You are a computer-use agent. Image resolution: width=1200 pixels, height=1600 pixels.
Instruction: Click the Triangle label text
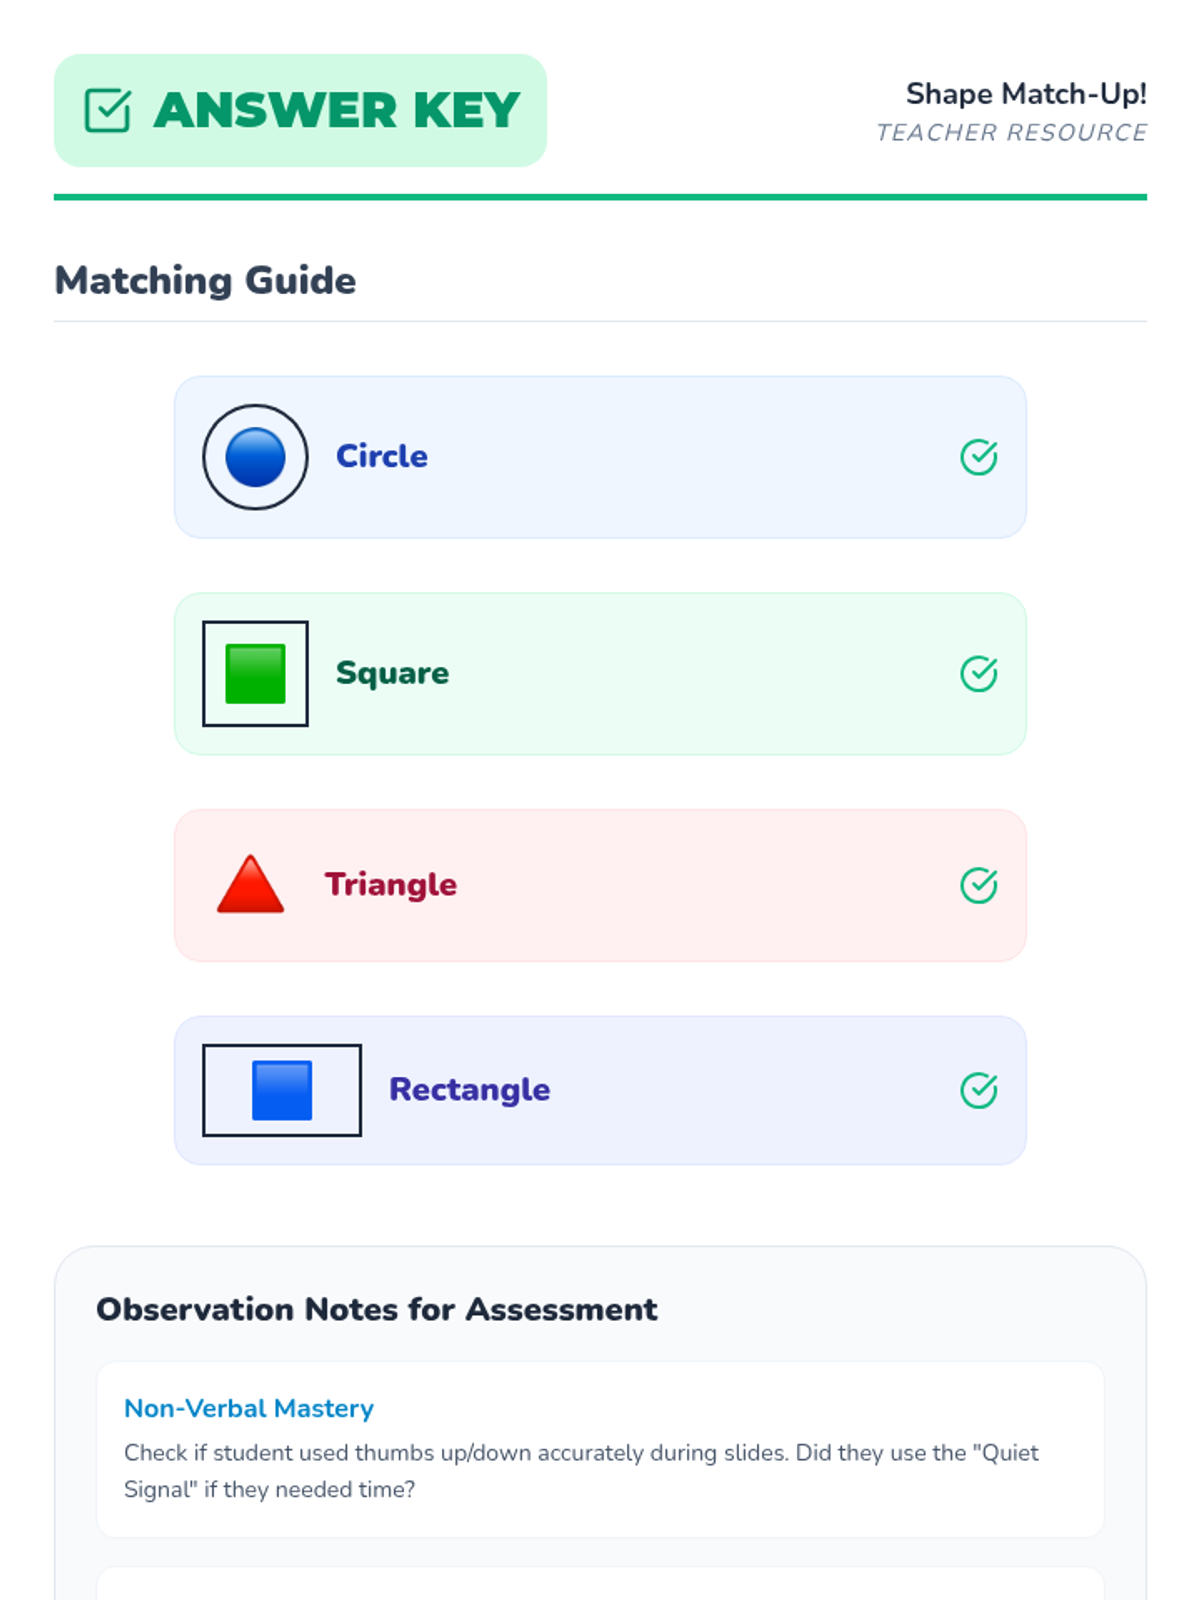pos(391,884)
